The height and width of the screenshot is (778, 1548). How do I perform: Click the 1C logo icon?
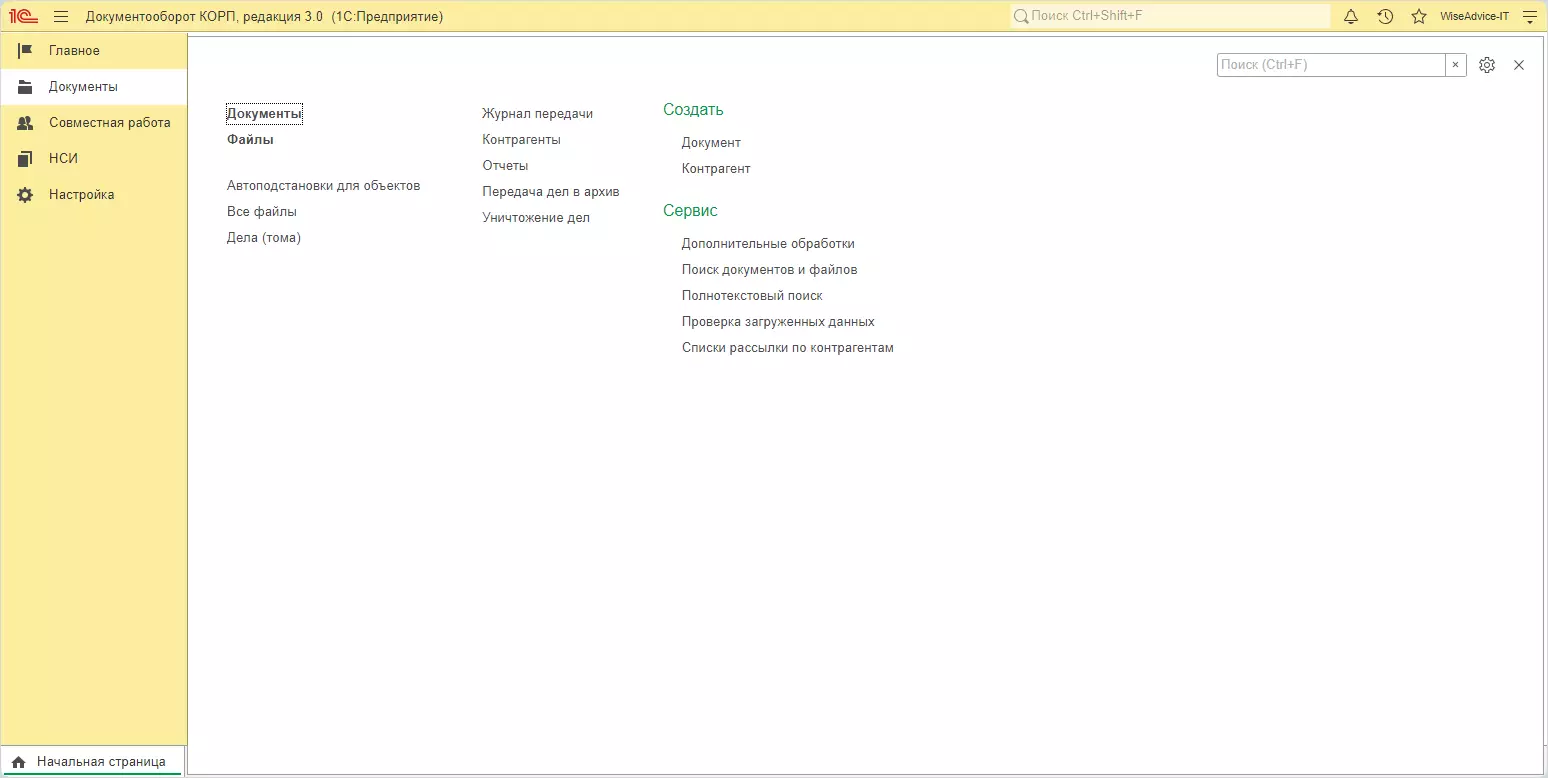[23, 16]
